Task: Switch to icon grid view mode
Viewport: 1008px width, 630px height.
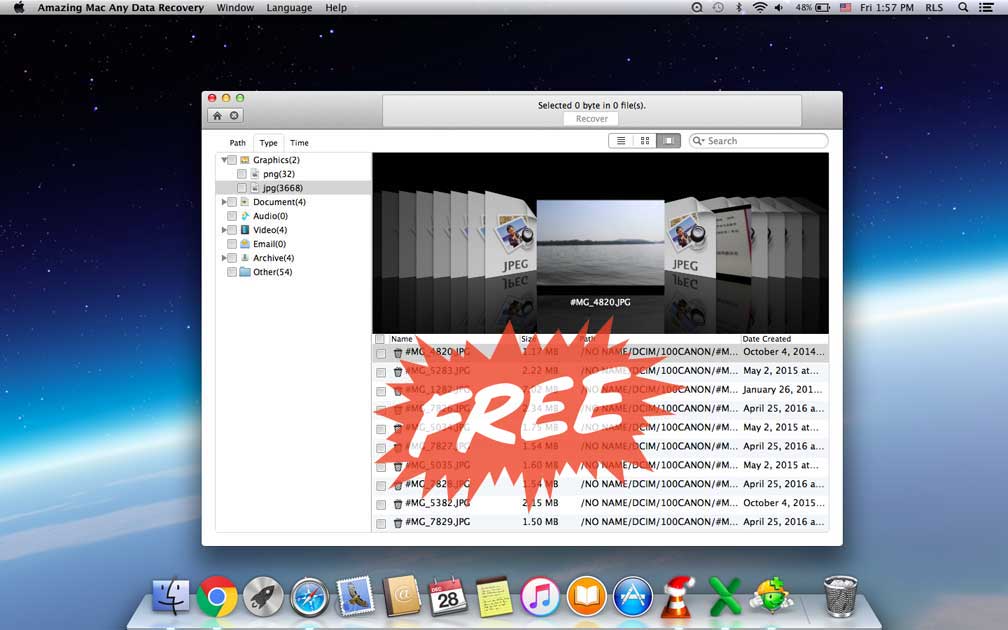Action: [x=645, y=141]
